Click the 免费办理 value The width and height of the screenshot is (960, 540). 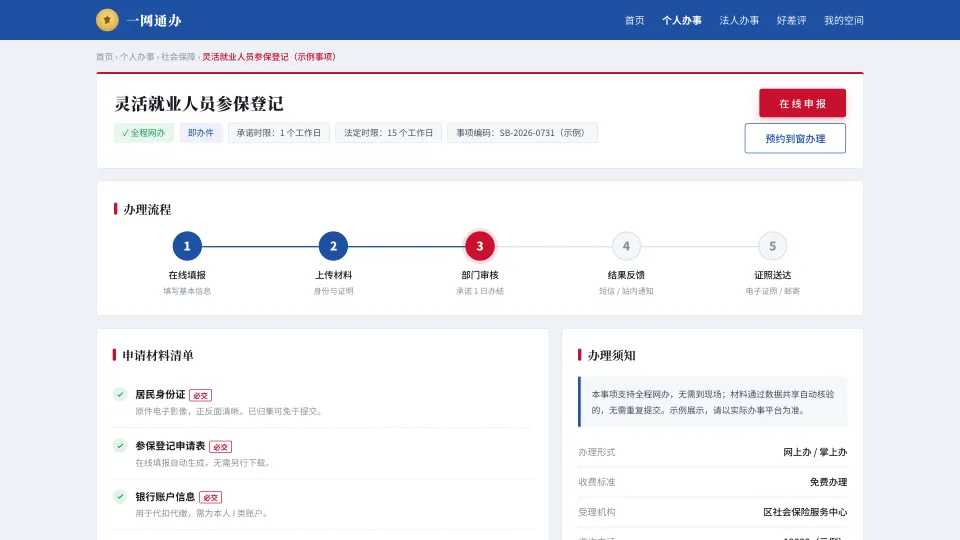pyautogui.click(x=828, y=482)
